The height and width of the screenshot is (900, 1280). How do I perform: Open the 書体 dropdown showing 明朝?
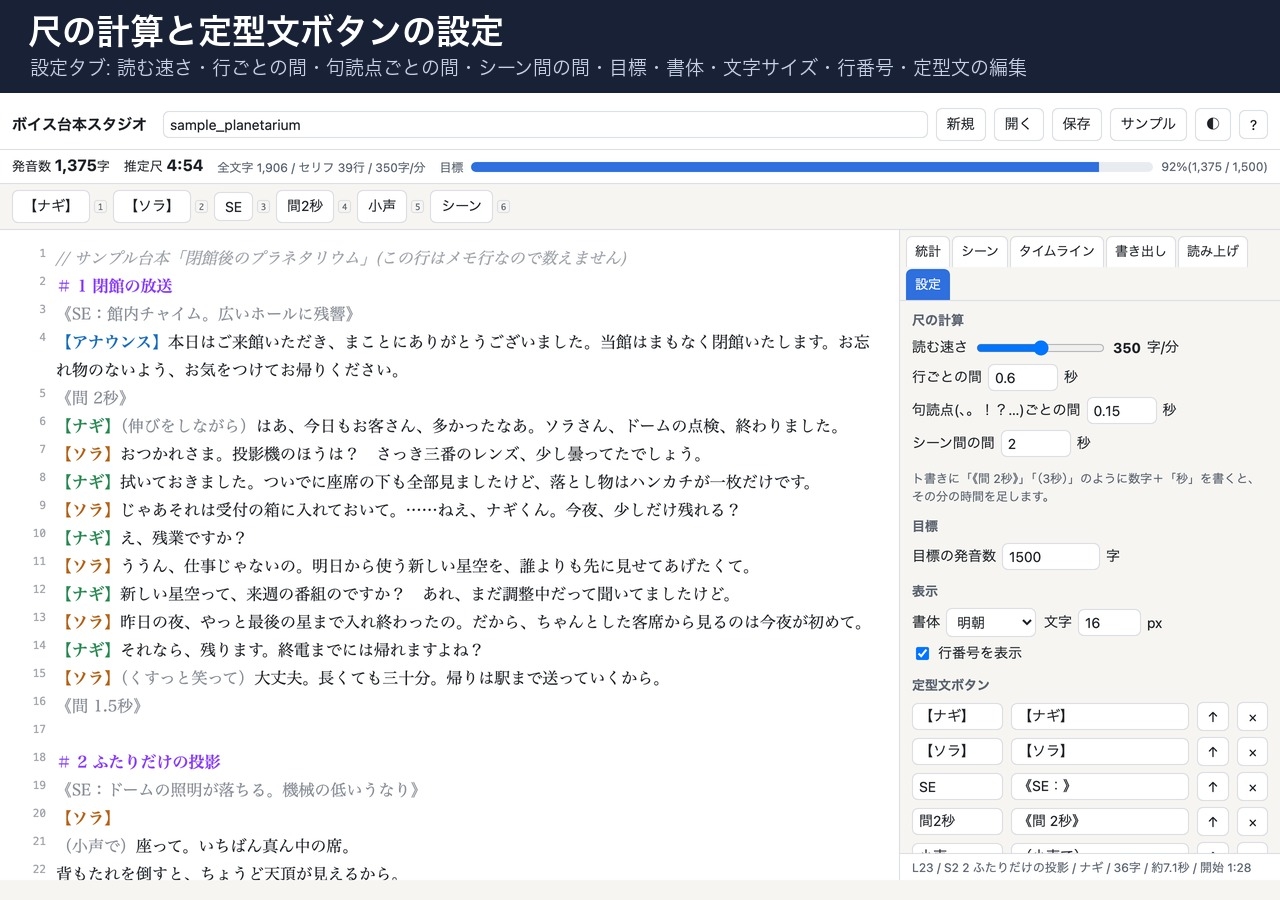coord(990,622)
